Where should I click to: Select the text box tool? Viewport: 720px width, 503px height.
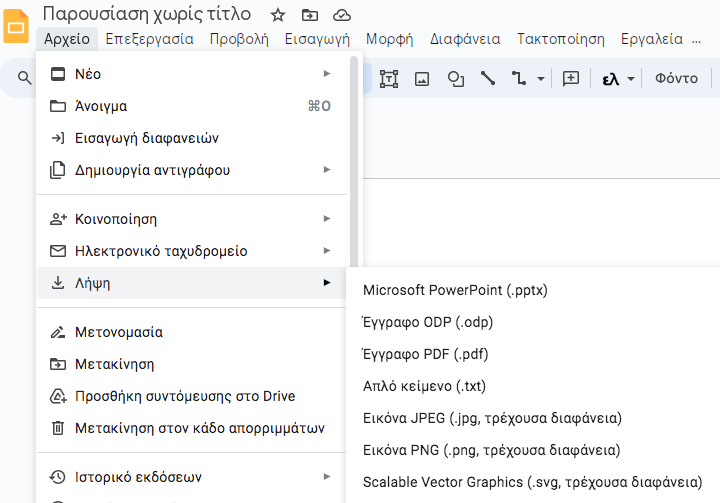[389, 79]
